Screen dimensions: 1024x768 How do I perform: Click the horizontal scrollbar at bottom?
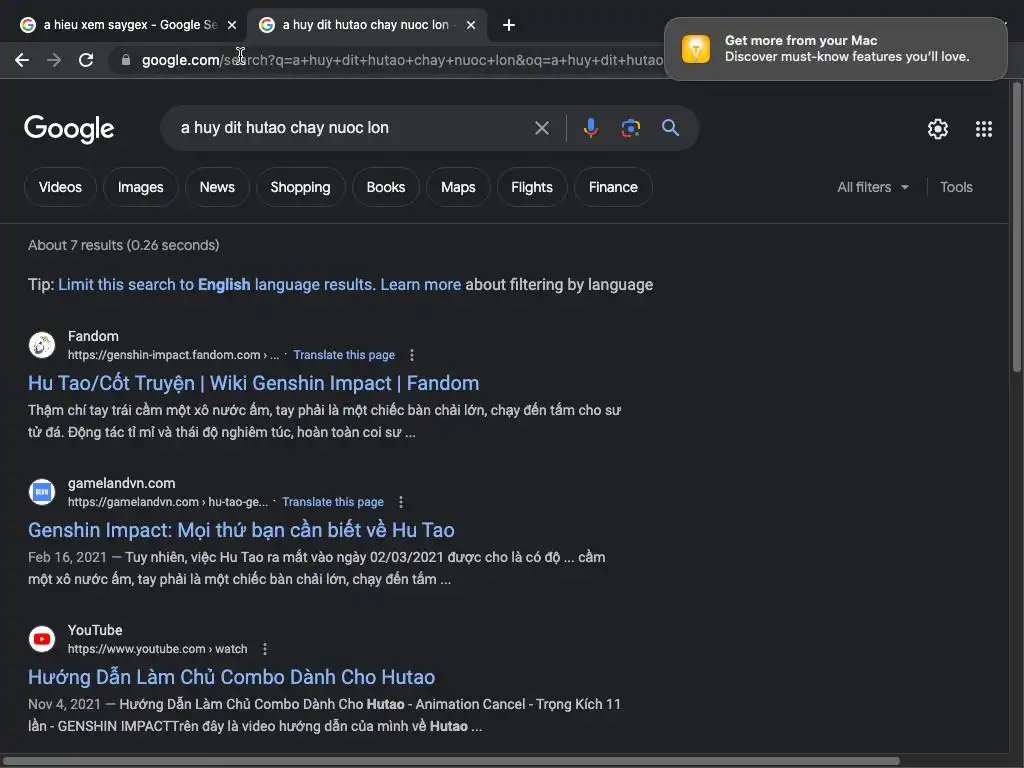tap(451, 761)
